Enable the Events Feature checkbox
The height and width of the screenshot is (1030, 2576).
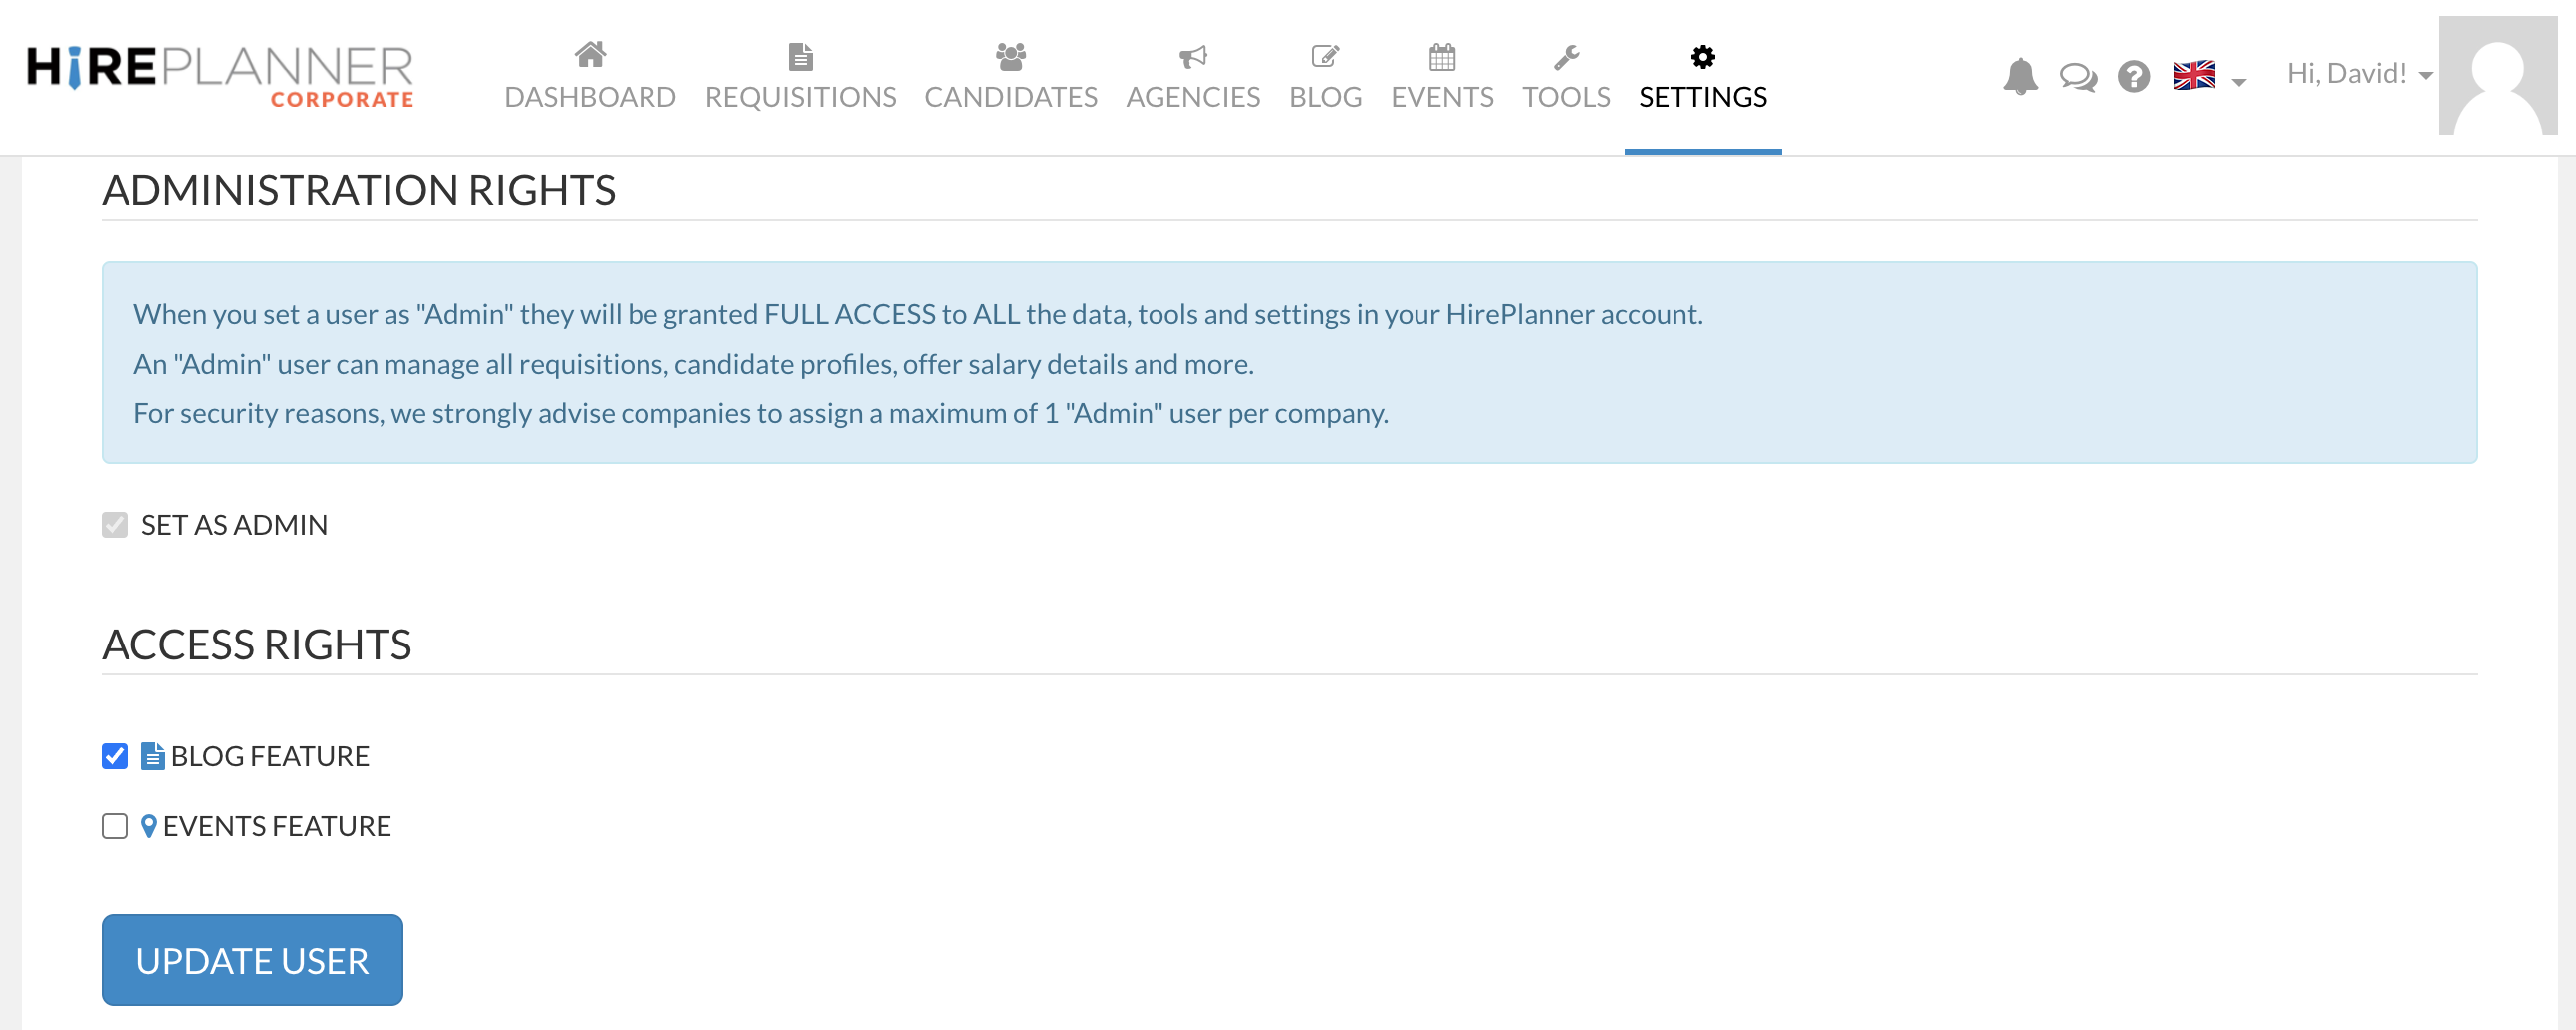113,826
